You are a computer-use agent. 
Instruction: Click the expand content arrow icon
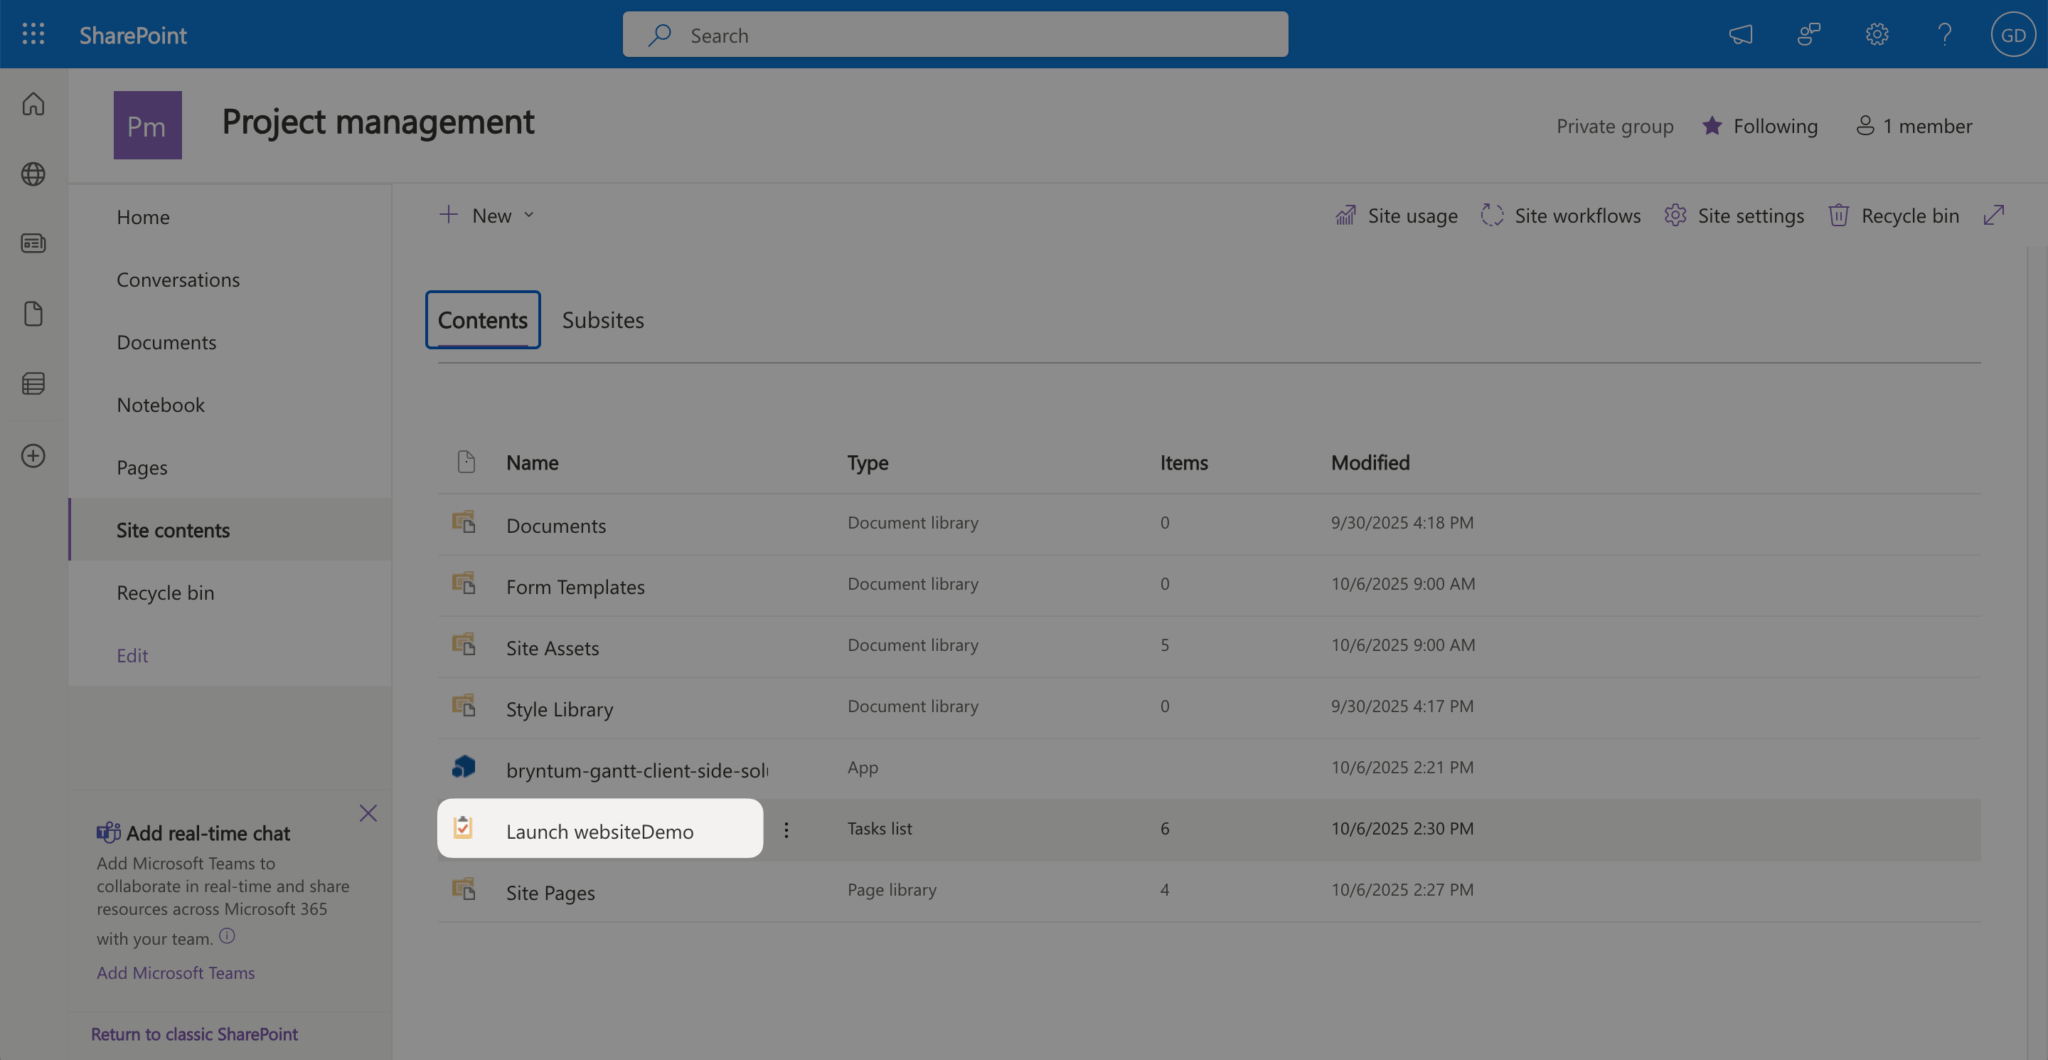(x=1994, y=215)
